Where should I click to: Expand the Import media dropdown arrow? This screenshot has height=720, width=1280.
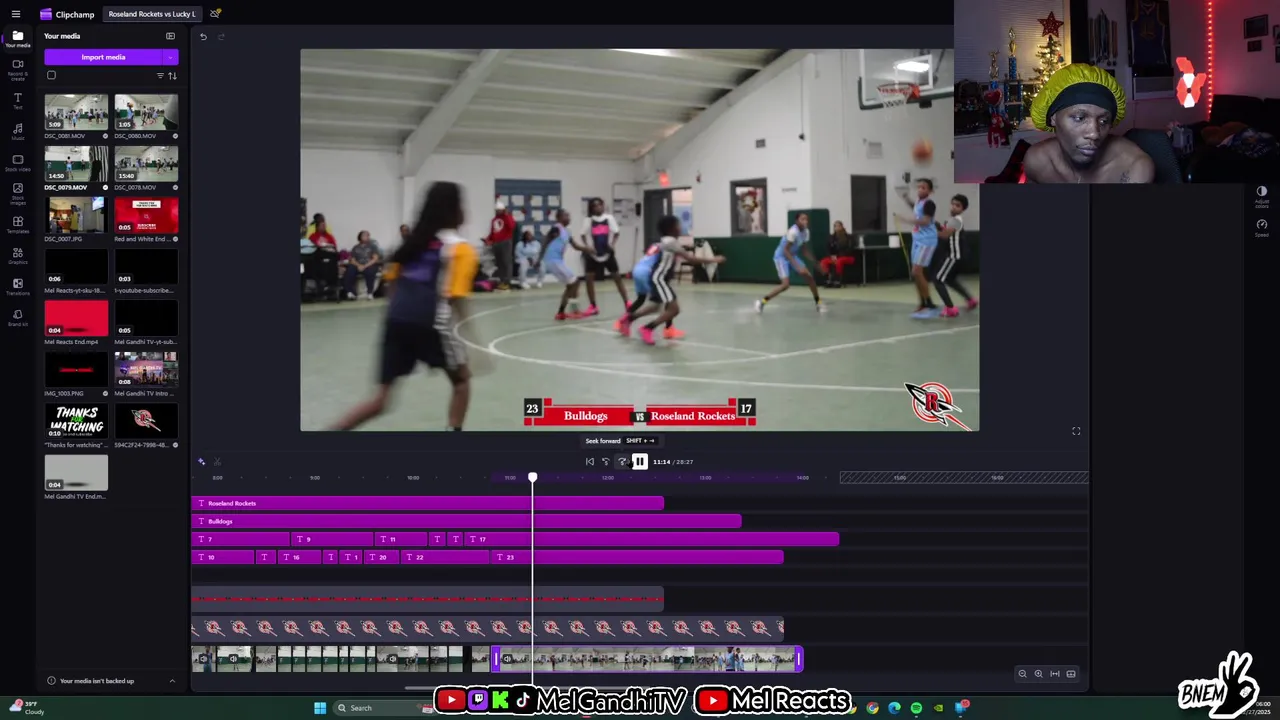click(171, 57)
